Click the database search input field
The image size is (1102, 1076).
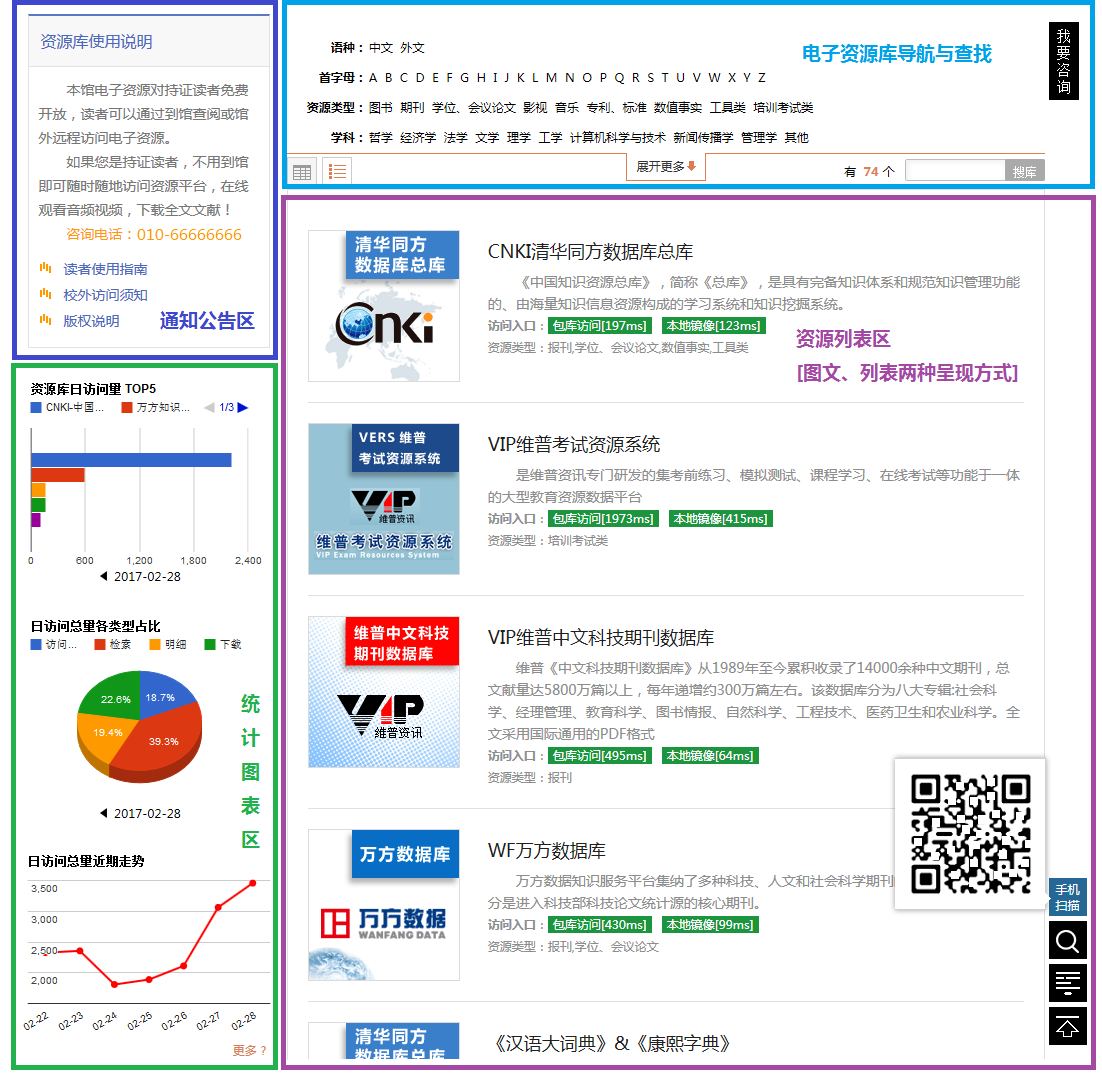click(954, 171)
